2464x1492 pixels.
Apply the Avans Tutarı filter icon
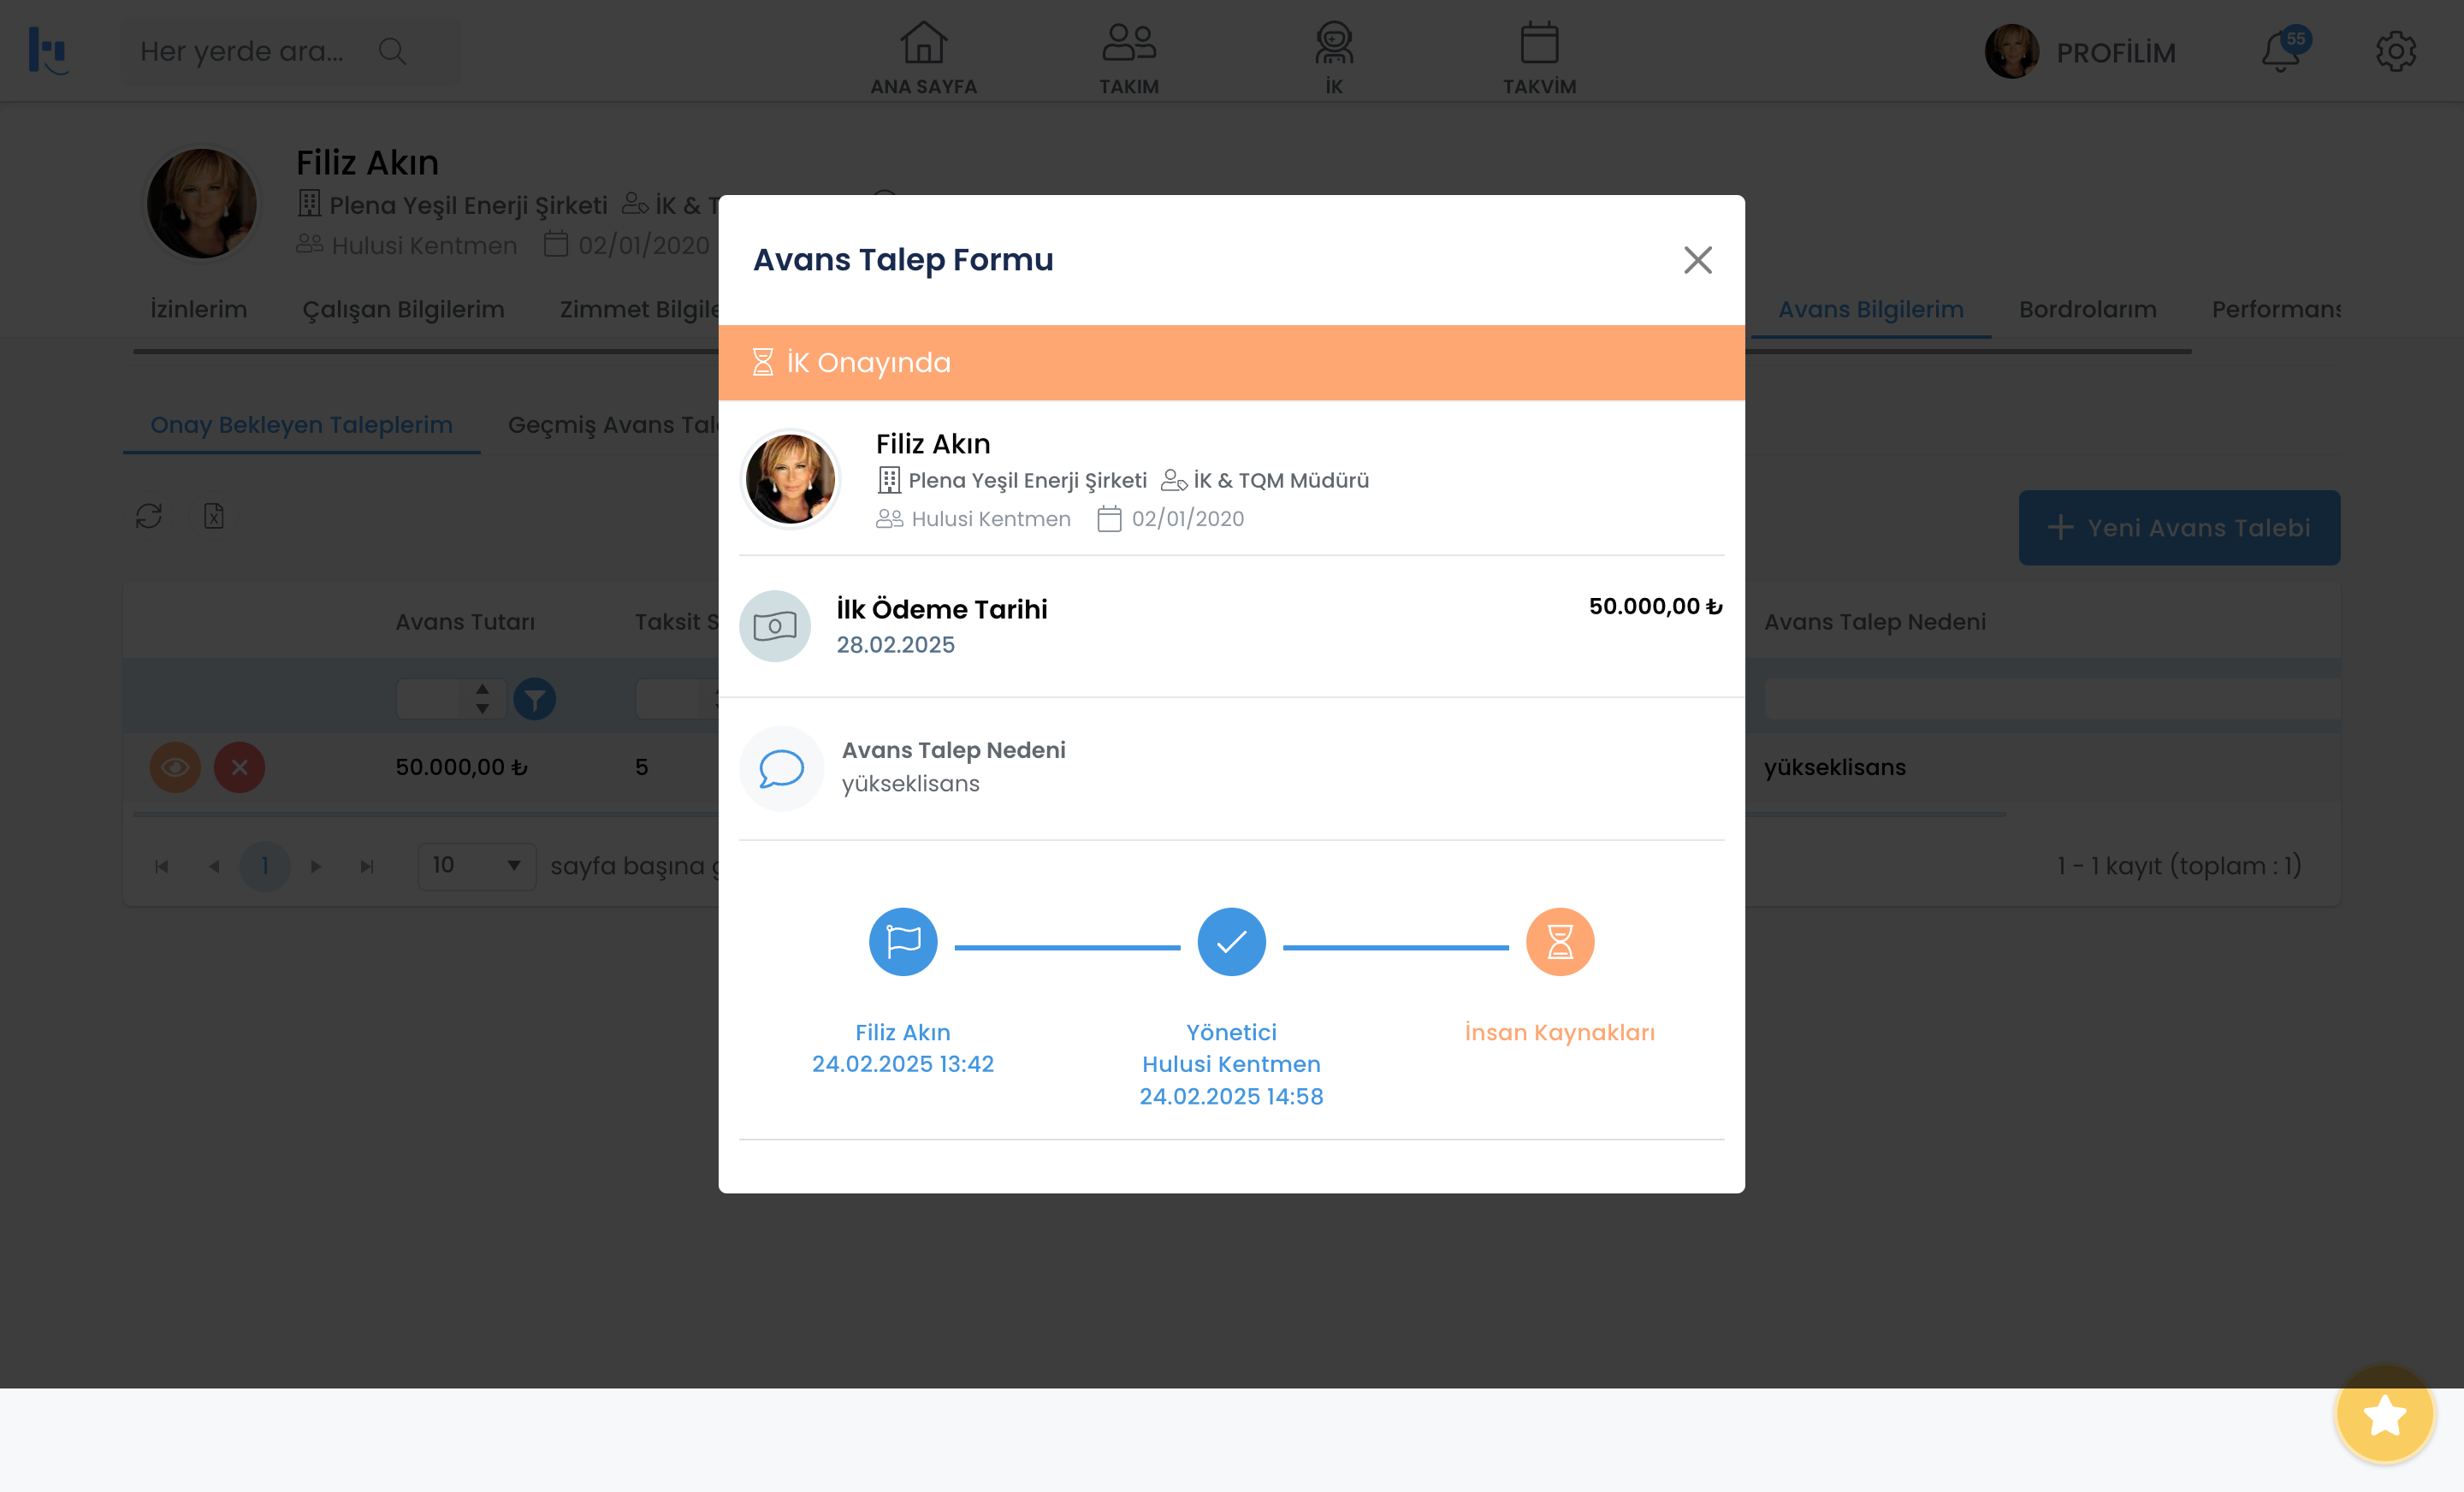534,699
